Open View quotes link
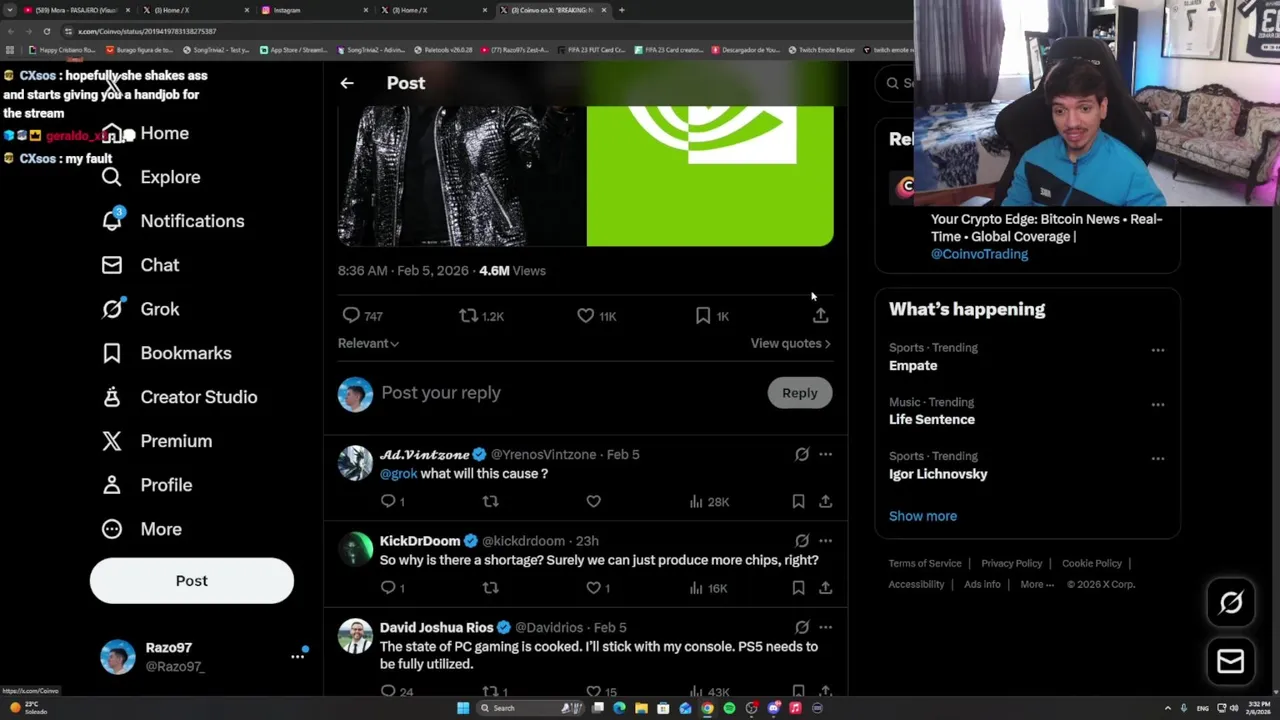 (790, 343)
